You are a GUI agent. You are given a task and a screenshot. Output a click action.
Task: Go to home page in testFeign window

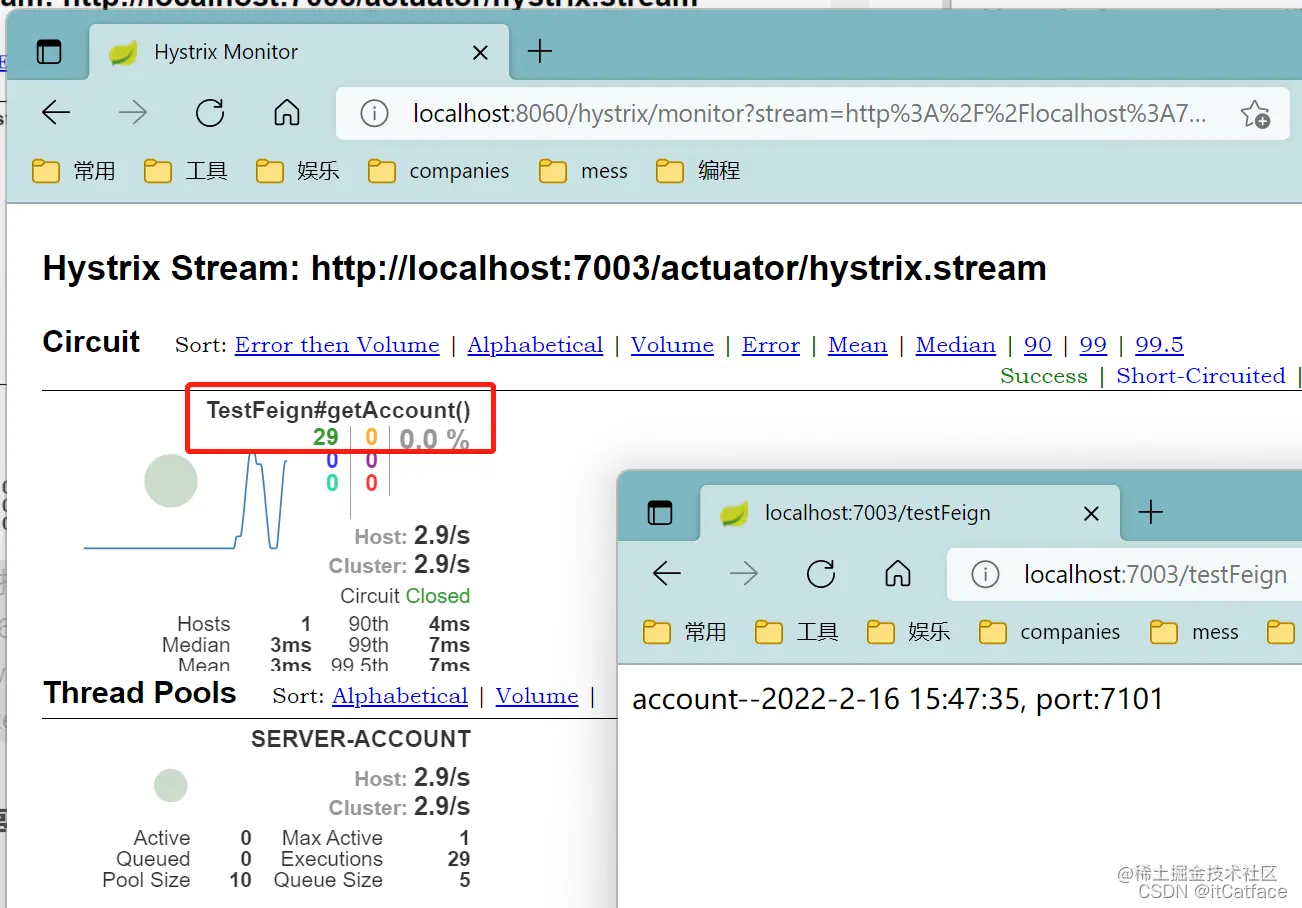tap(898, 574)
